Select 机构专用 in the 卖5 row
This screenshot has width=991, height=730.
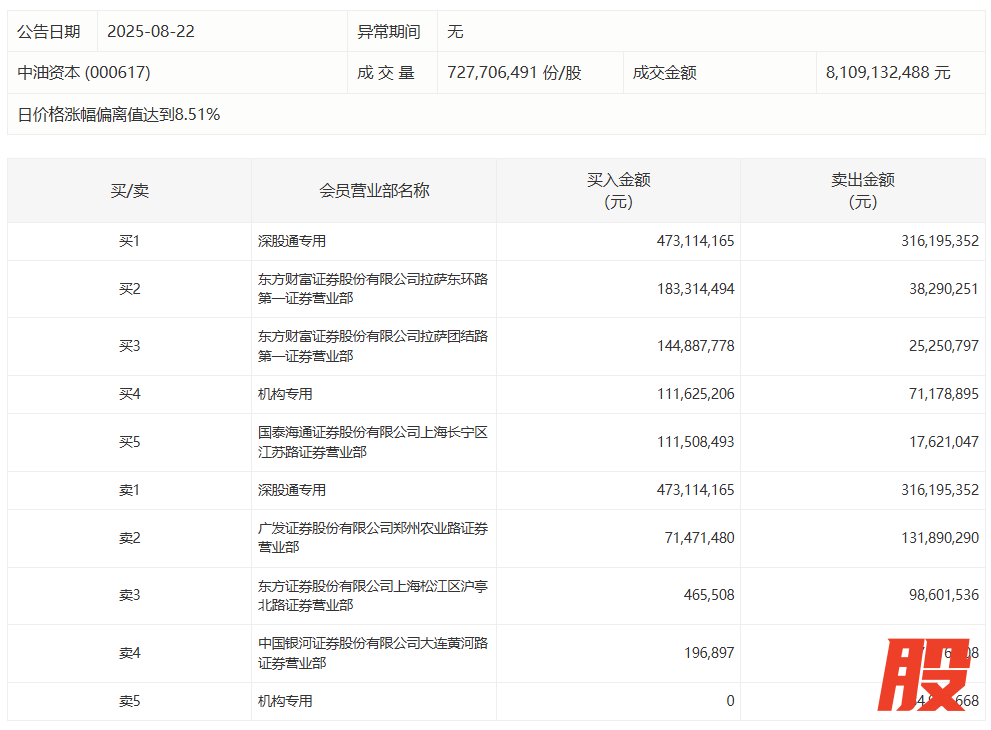tap(285, 701)
